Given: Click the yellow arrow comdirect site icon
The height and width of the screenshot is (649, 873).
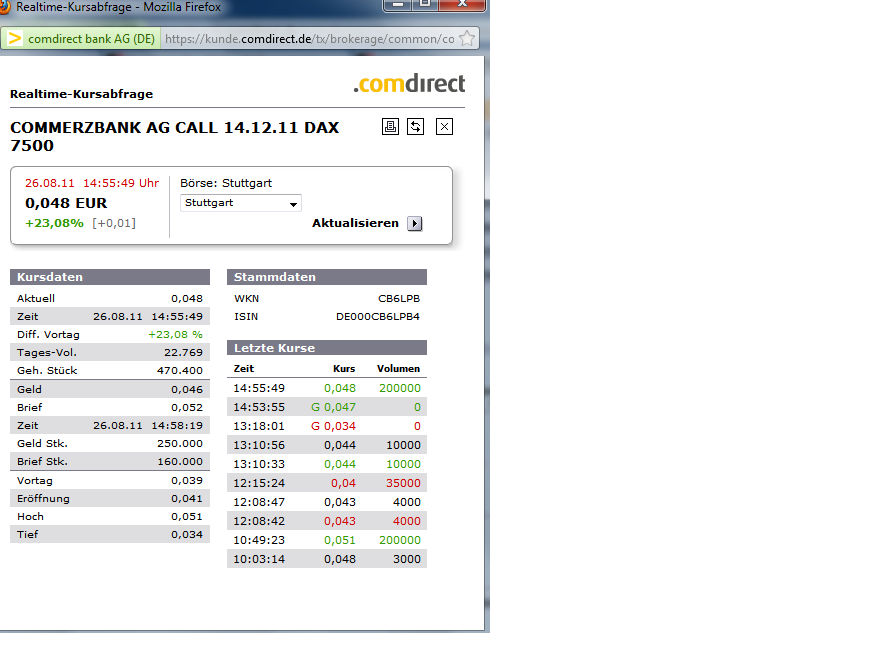Looking at the screenshot, I should (x=15, y=39).
